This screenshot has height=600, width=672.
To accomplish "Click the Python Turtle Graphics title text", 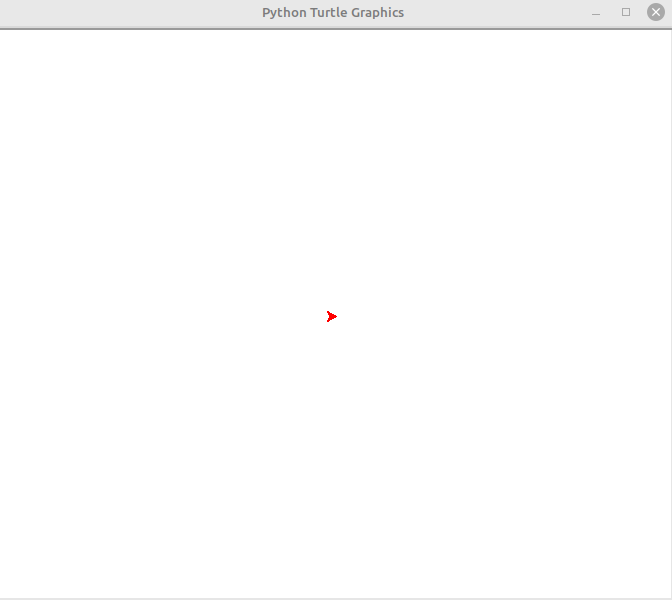I will [x=333, y=13].
